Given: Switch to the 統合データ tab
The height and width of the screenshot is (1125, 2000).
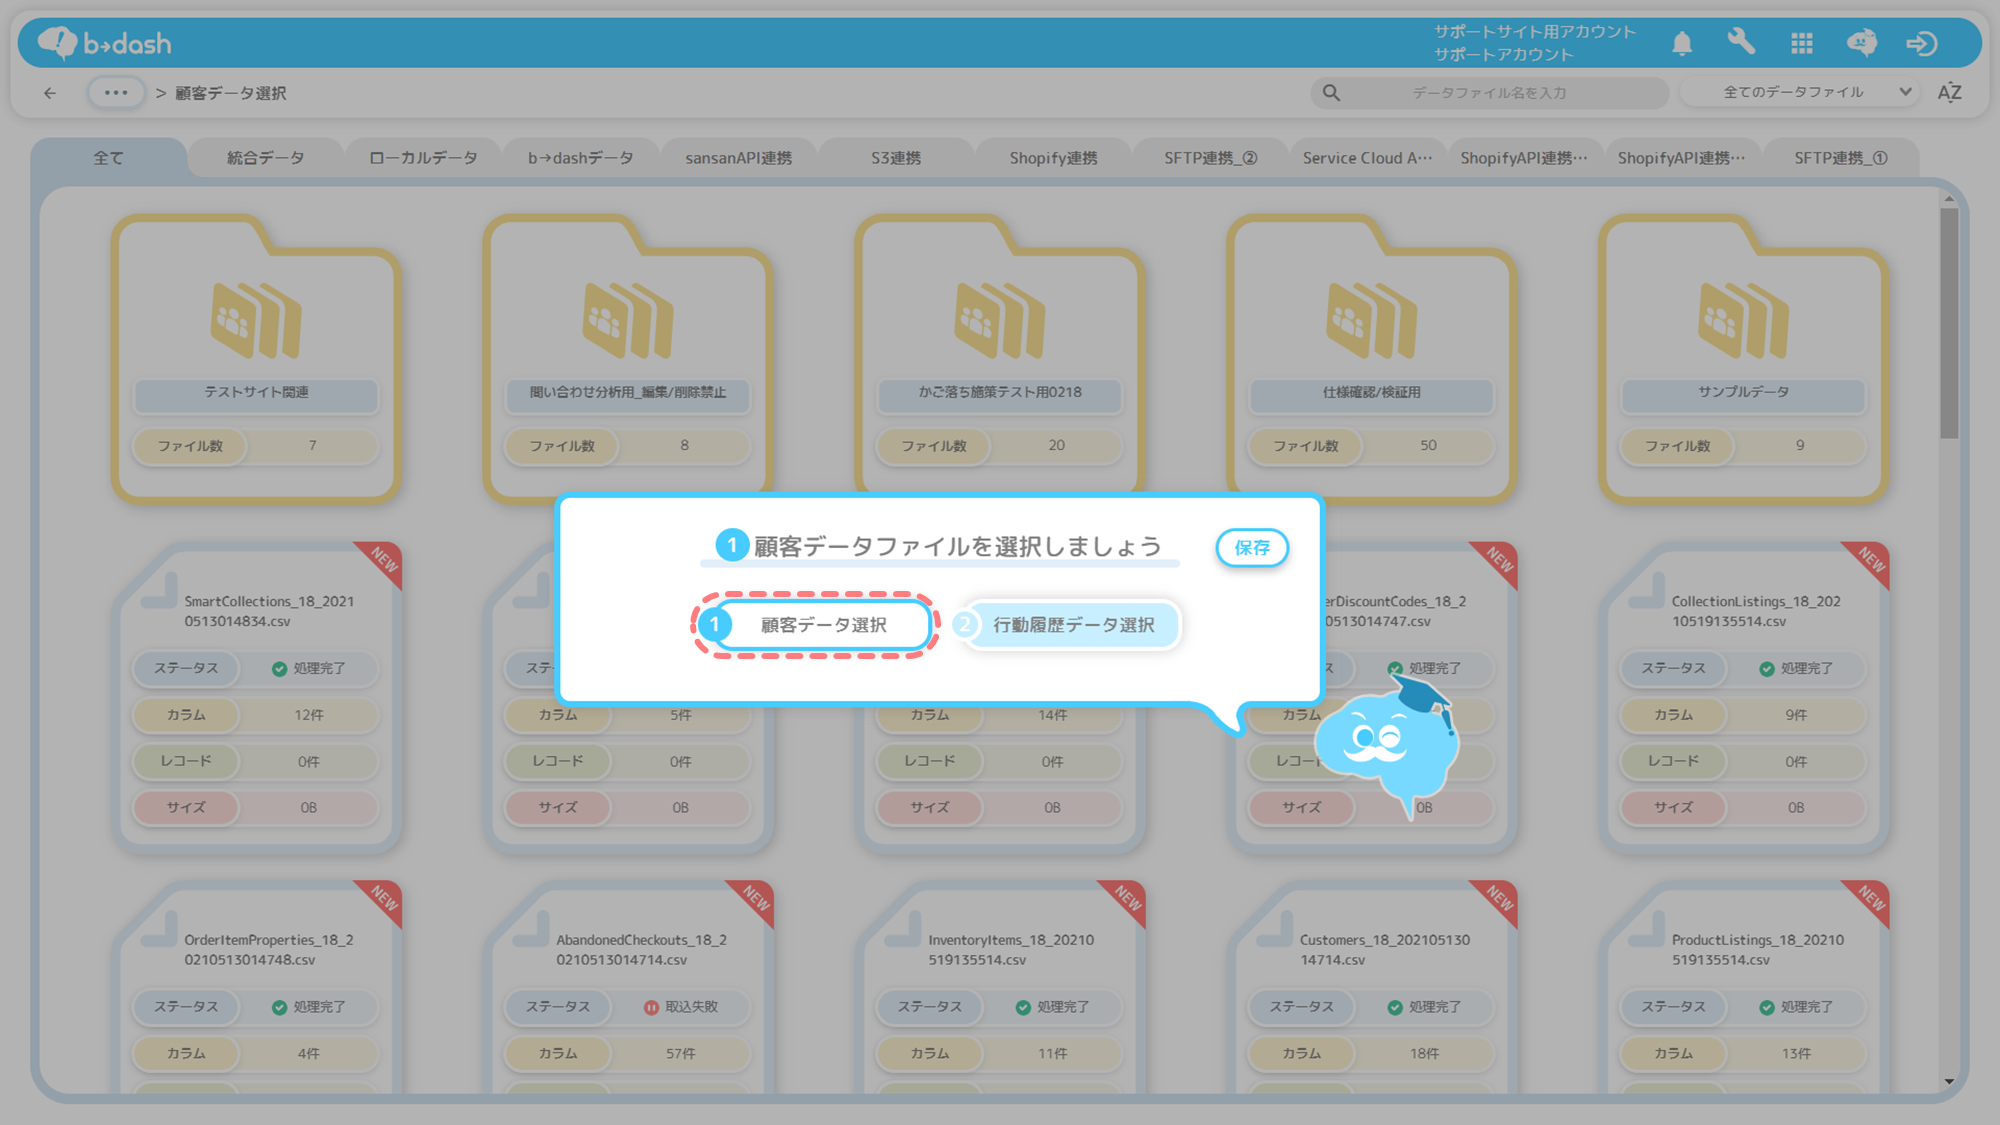Looking at the screenshot, I should pyautogui.click(x=265, y=158).
